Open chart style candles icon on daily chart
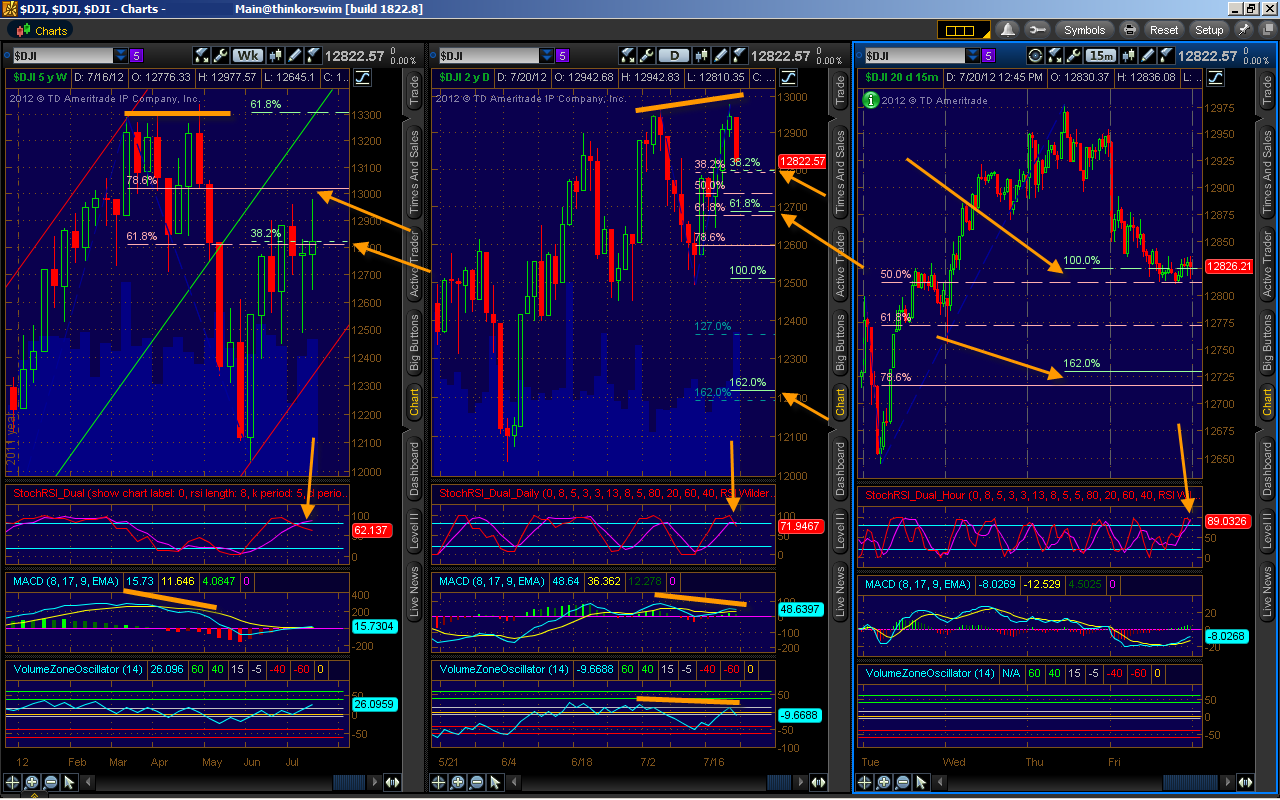This screenshot has height=800, width=1280. (703, 56)
